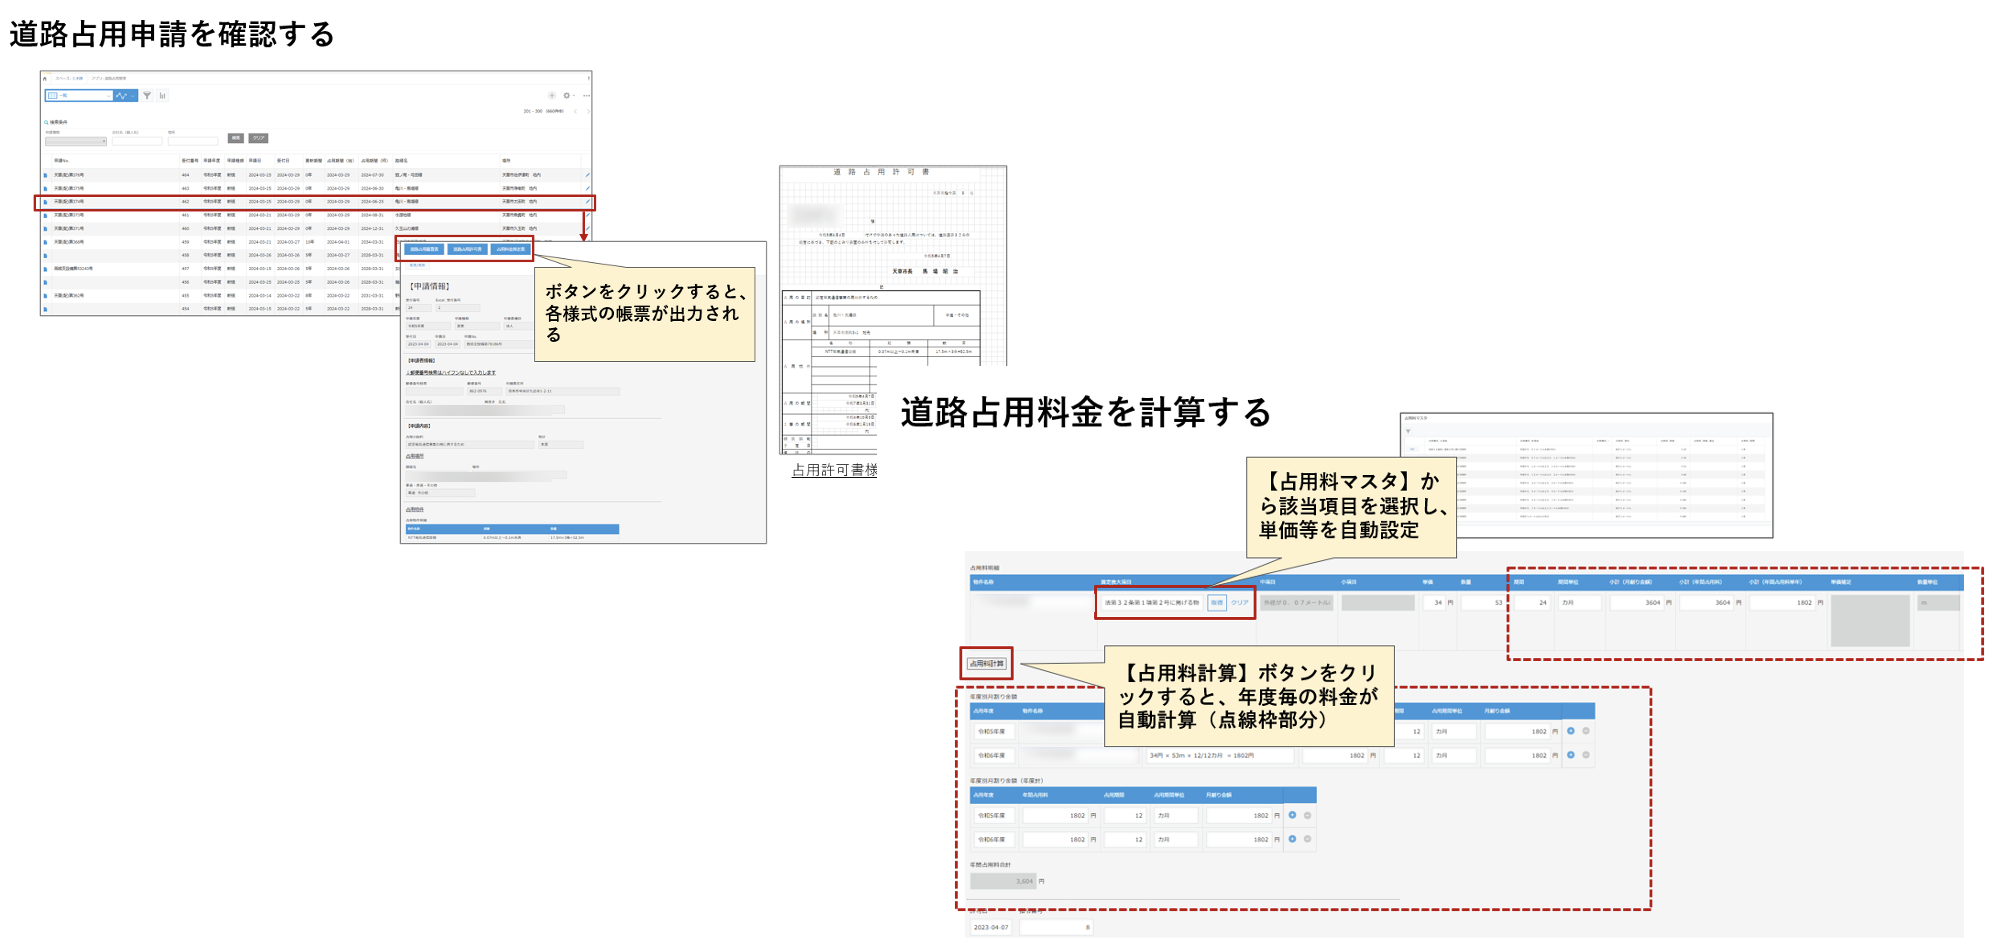The image size is (2002, 948).
Task: Open the app settings gear icon
Action: [566, 96]
